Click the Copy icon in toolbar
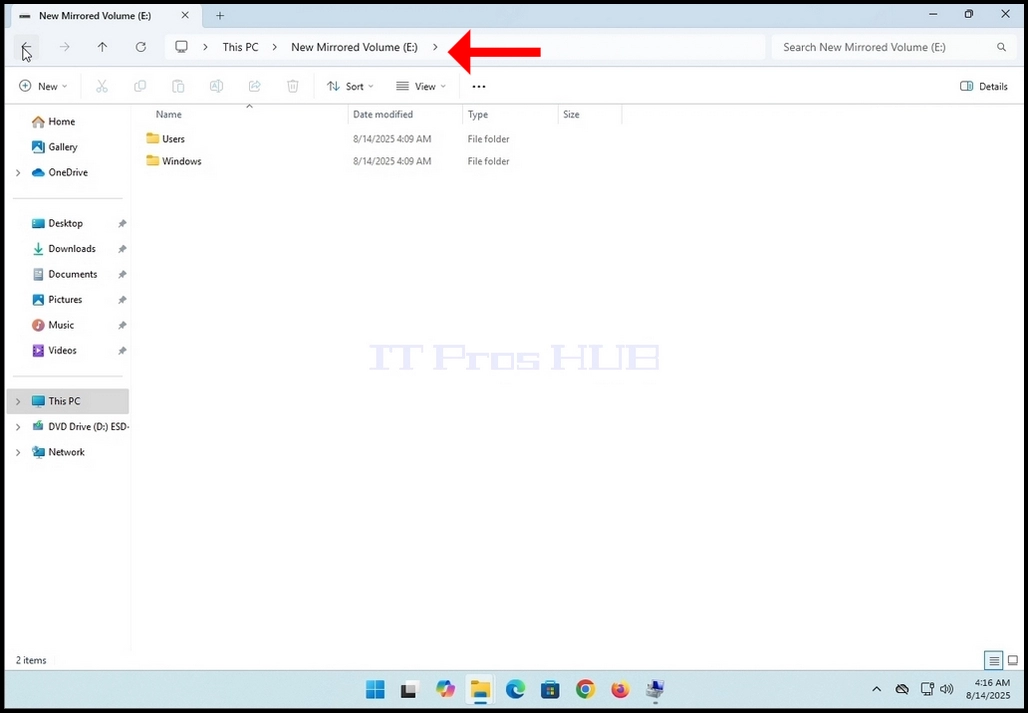This screenshot has height=713, width=1028. pyautogui.click(x=140, y=87)
